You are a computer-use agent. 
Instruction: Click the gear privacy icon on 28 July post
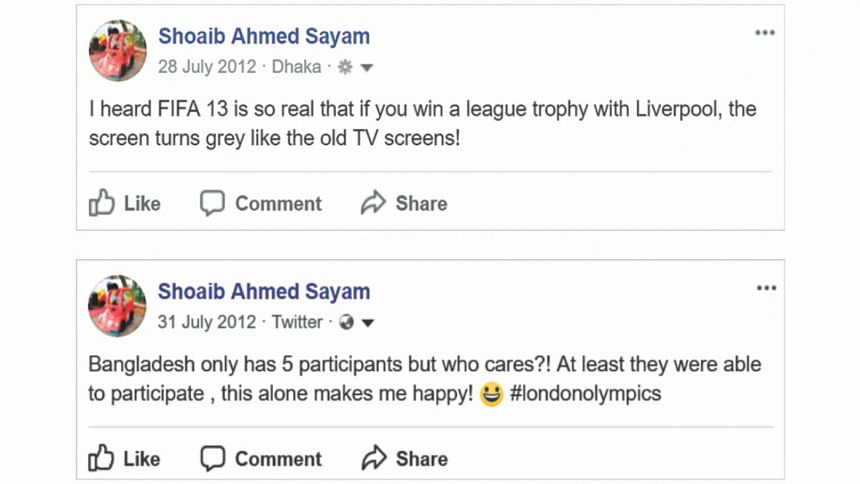pyautogui.click(x=345, y=67)
